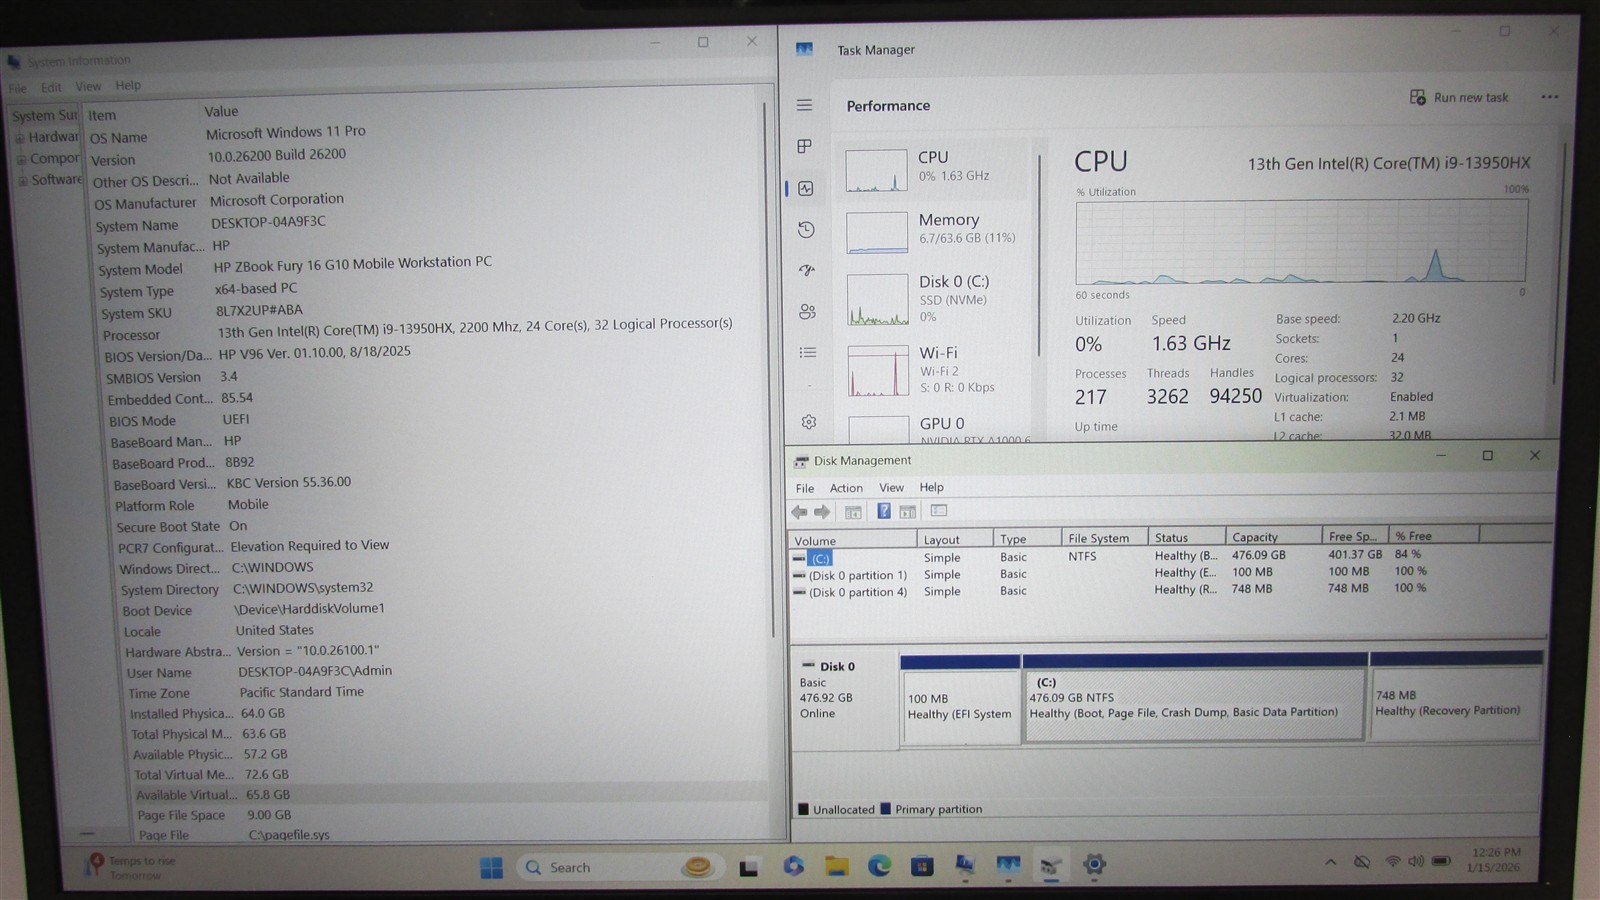1600x900 pixels.
Task: Open Details list icon in Task Manager
Action: click(808, 352)
